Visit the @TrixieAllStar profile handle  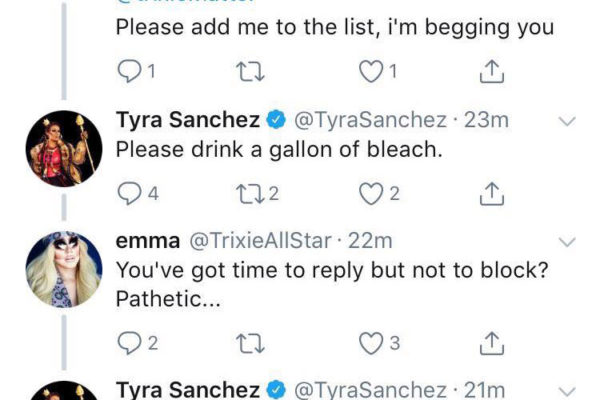(x=262, y=242)
